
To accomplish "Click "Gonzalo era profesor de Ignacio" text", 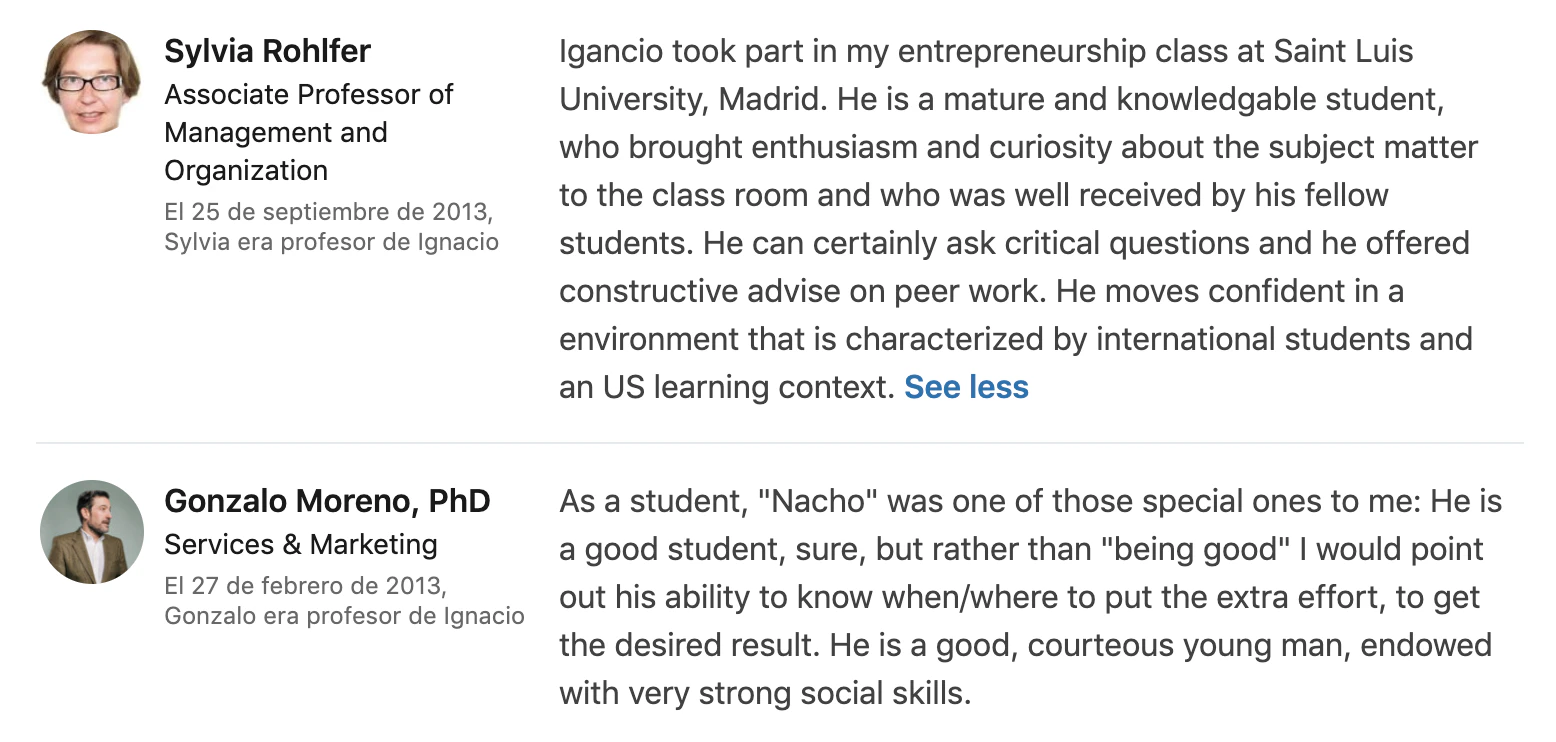I will 344,615.
